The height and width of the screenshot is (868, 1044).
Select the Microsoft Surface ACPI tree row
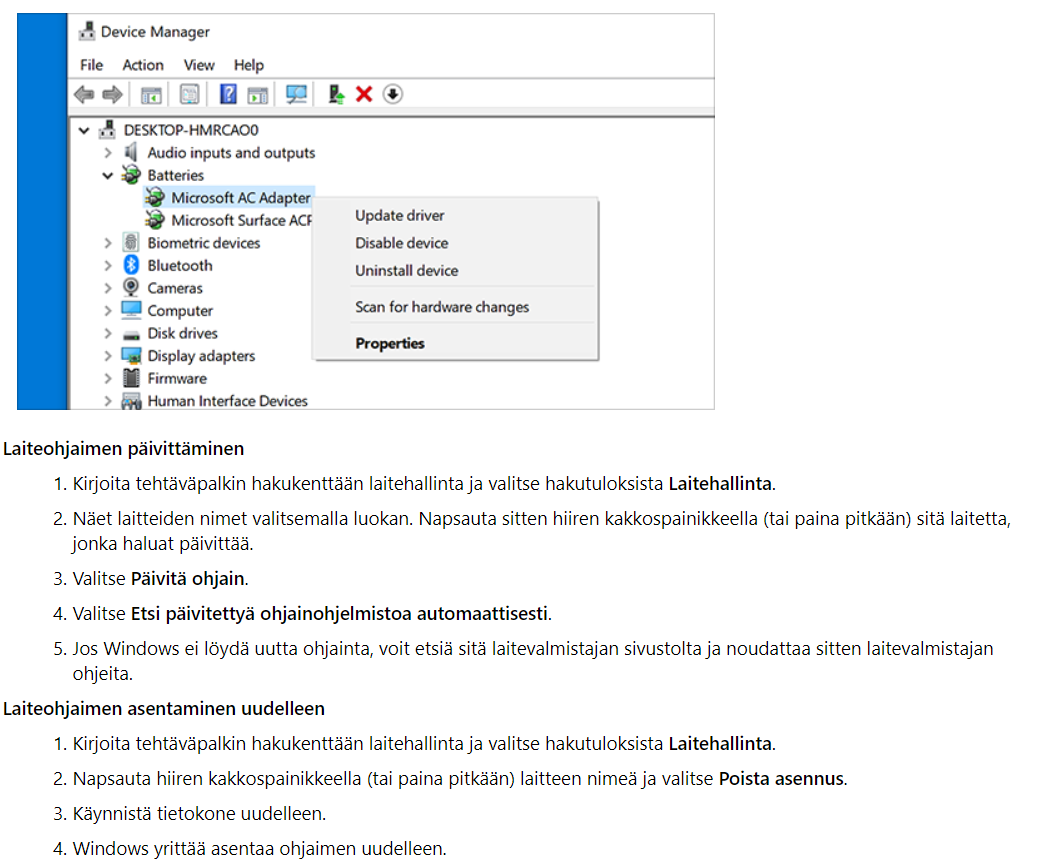click(x=228, y=220)
